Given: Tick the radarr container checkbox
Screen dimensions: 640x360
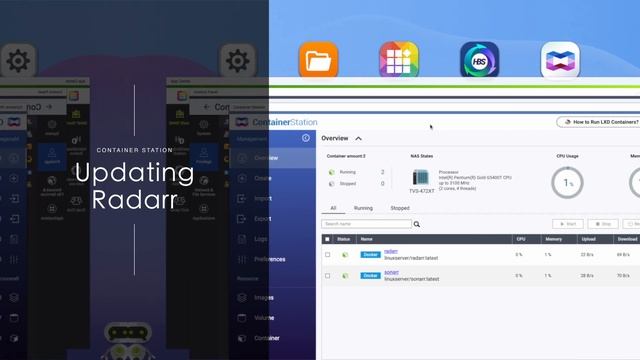Looking at the screenshot, I should 327,255.
